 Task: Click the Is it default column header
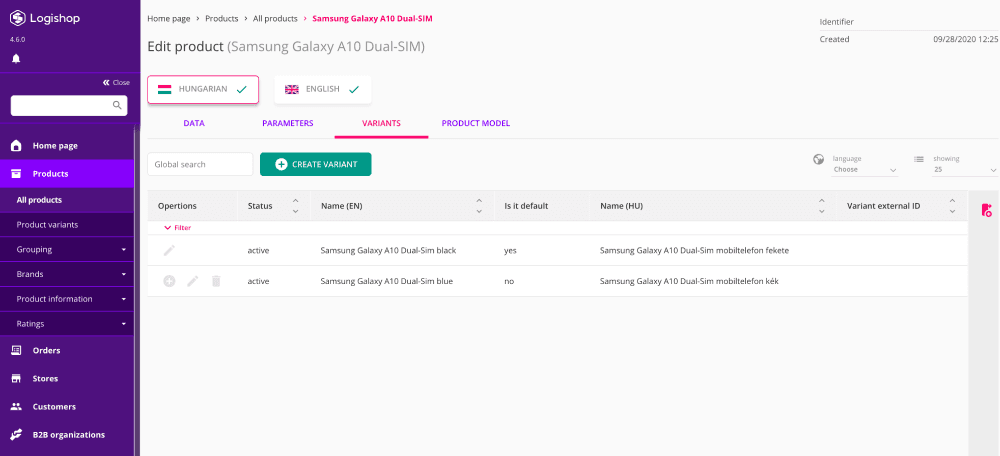click(526, 206)
